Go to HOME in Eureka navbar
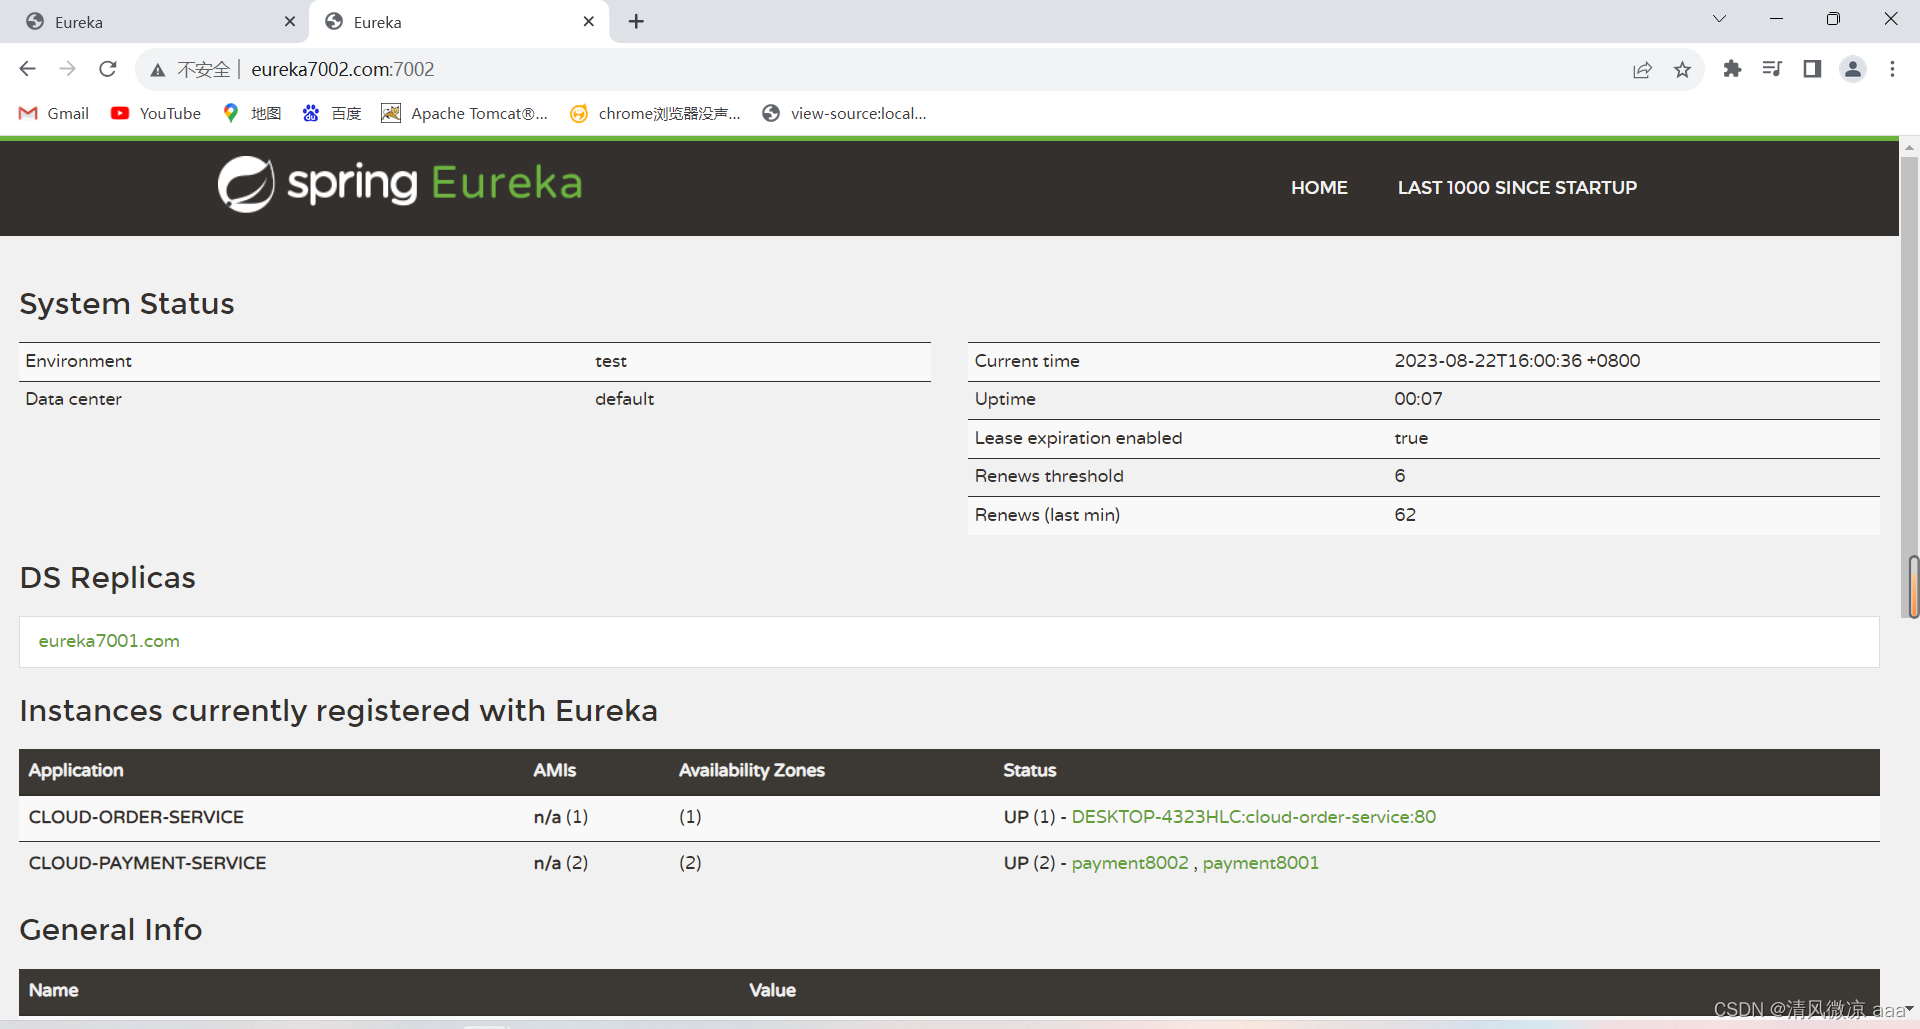 [x=1319, y=188]
